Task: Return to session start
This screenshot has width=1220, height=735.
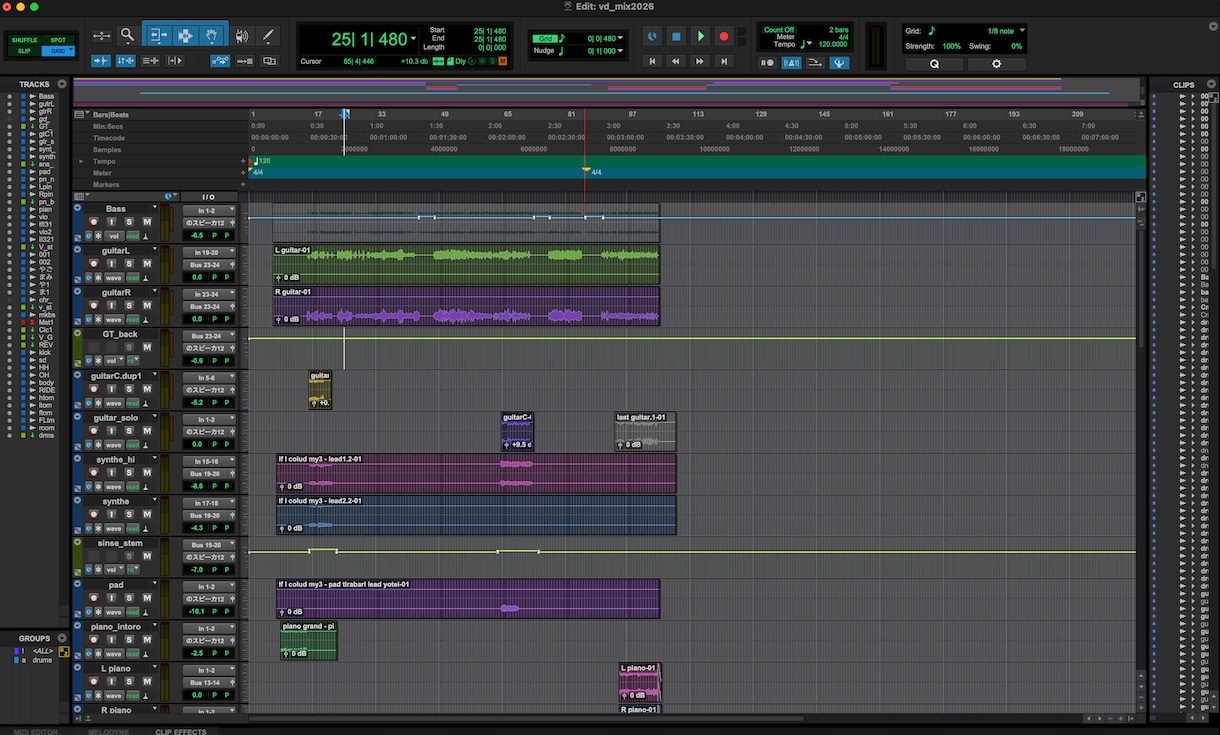Action: pos(652,61)
